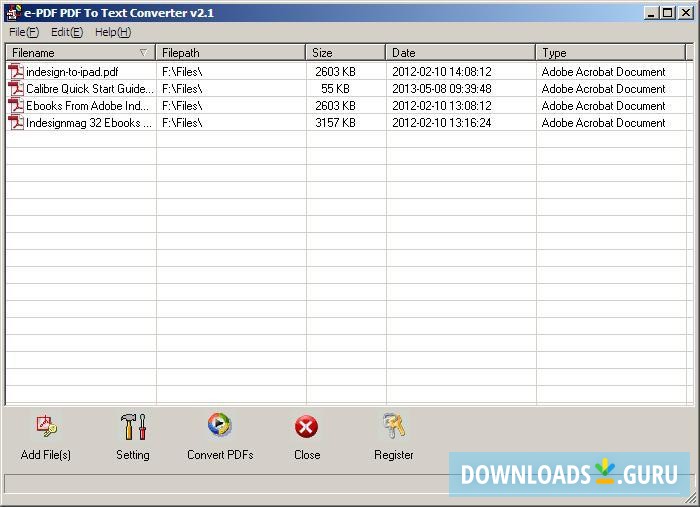Click PDF icon beside indesign-to-ipad.pdf
The width and height of the screenshot is (700, 507).
[16, 72]
